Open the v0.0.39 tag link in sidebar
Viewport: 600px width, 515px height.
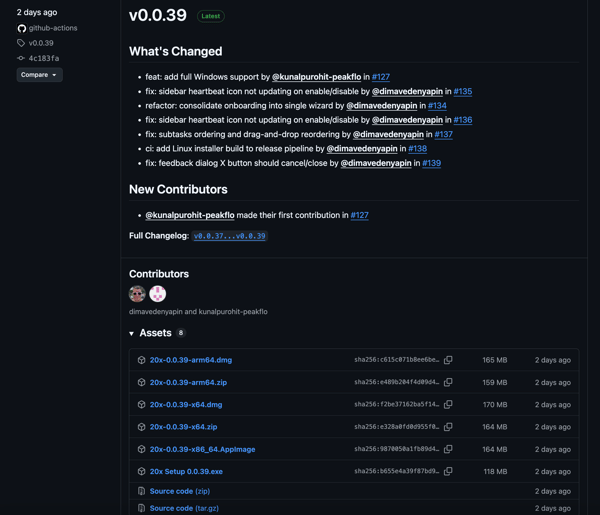(41, 43)
